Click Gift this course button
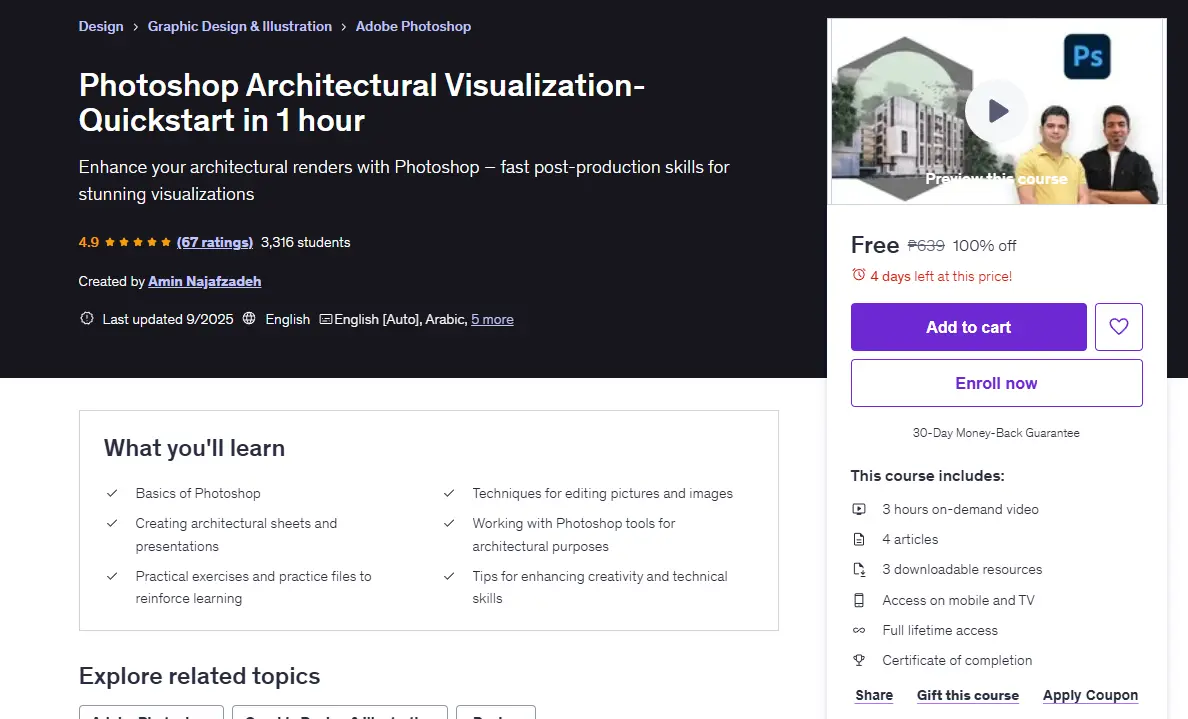 (x=968, y=695)
